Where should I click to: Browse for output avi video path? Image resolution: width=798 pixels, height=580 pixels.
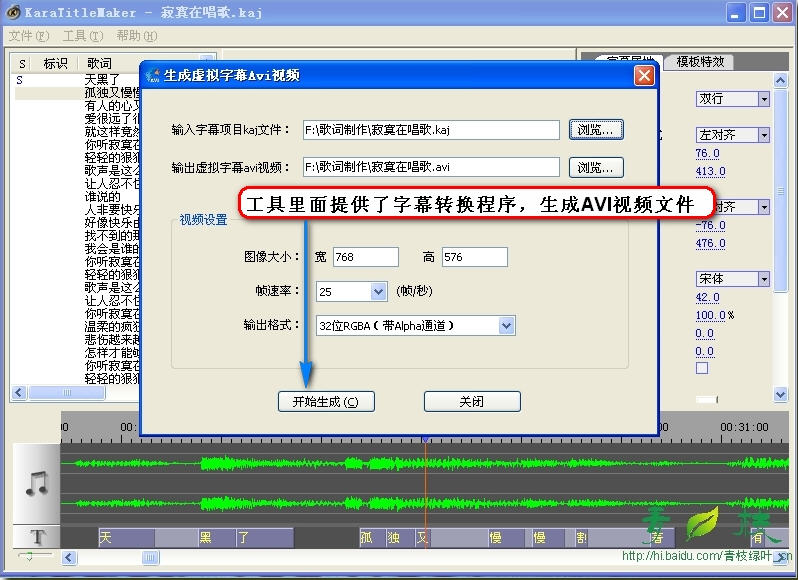596,167
